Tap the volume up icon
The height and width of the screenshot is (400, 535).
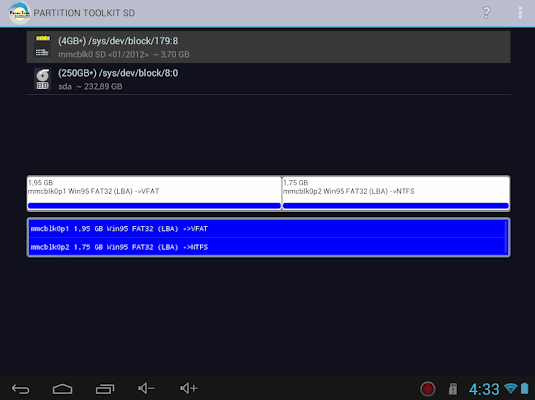tap(188, 388)
